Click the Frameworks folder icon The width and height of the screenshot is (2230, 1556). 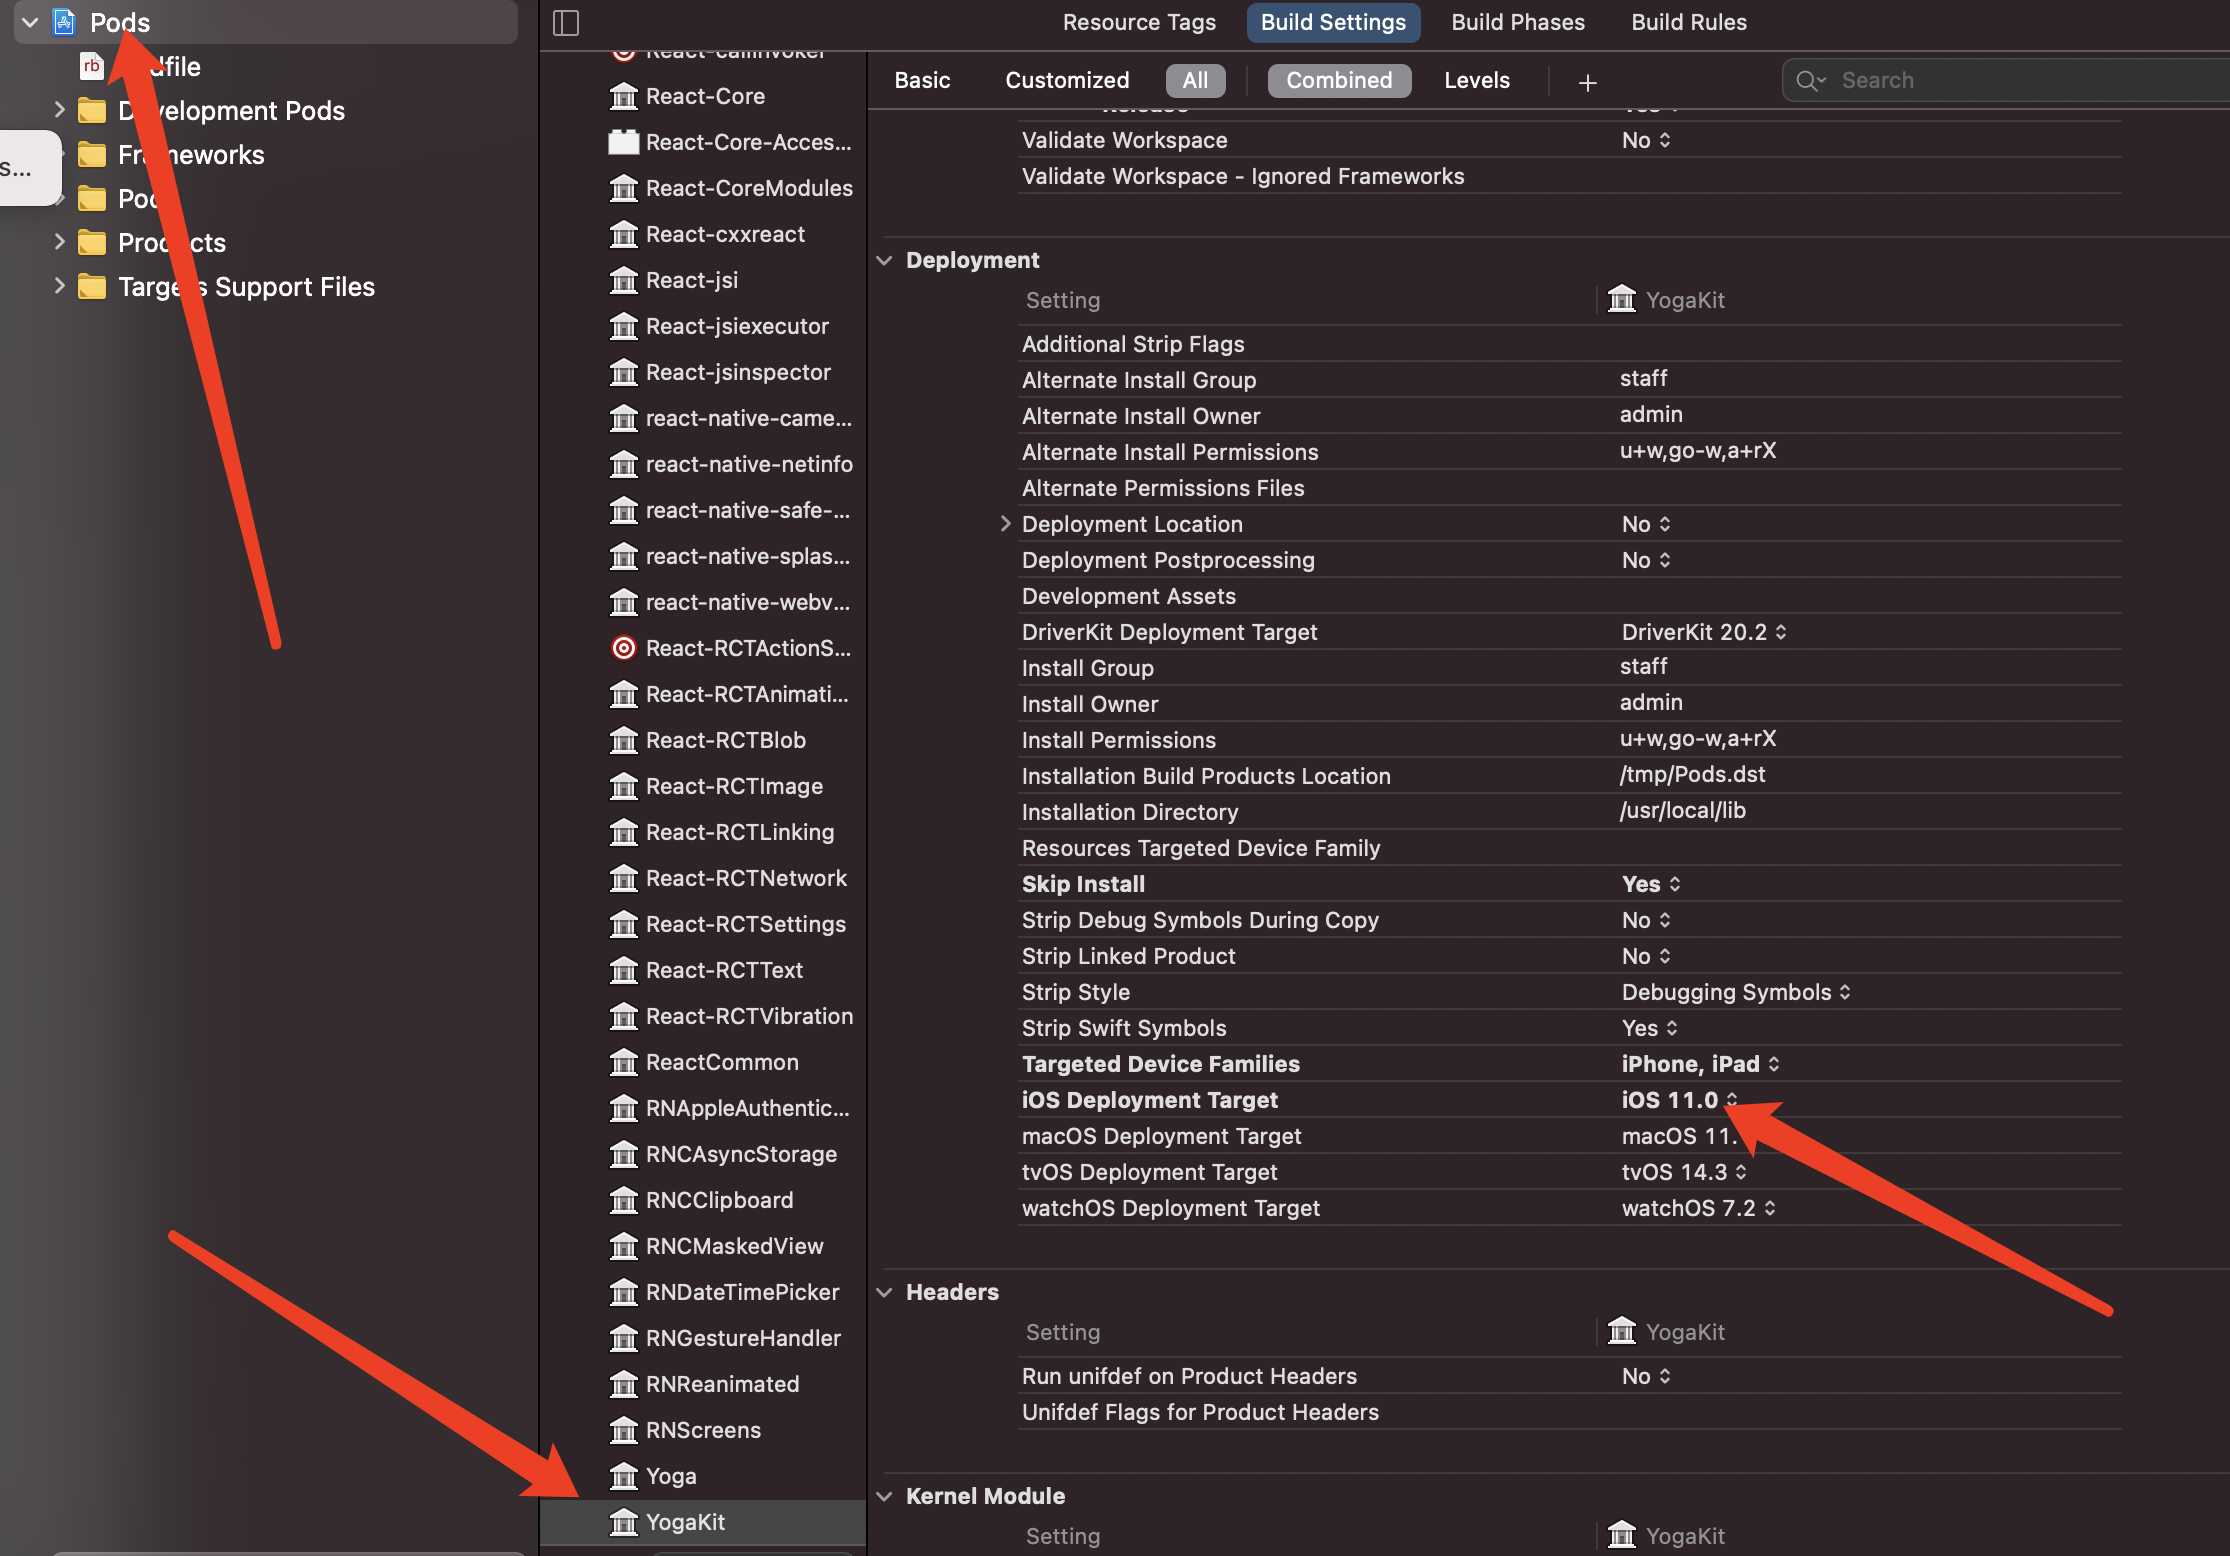point(92,155)
